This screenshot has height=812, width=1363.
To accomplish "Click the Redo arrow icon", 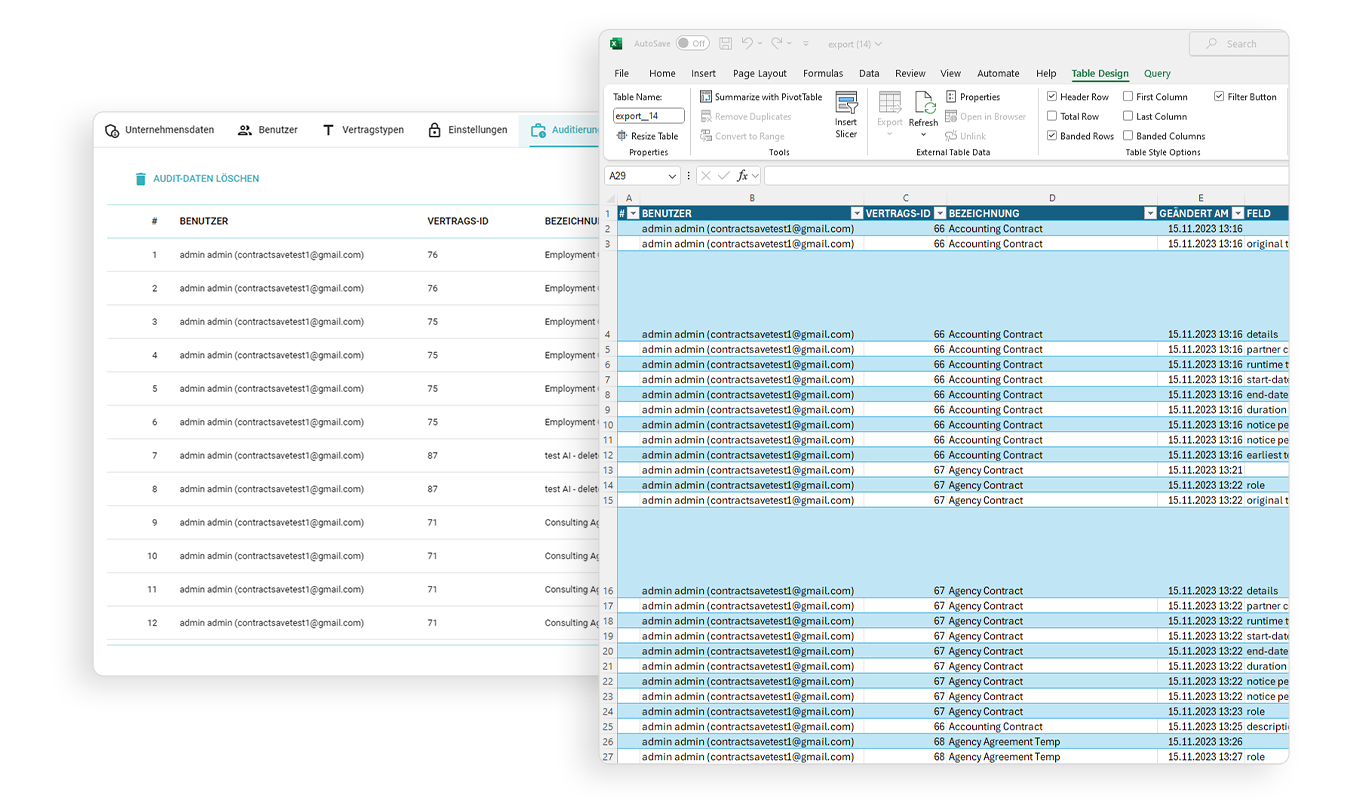I will coord(776,44).
